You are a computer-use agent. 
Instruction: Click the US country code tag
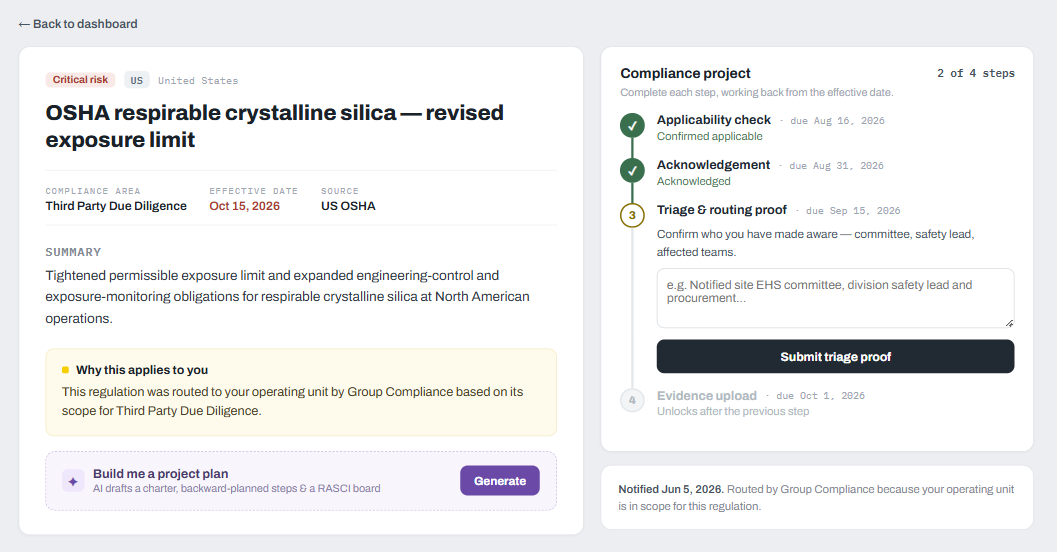coord(137,80)
